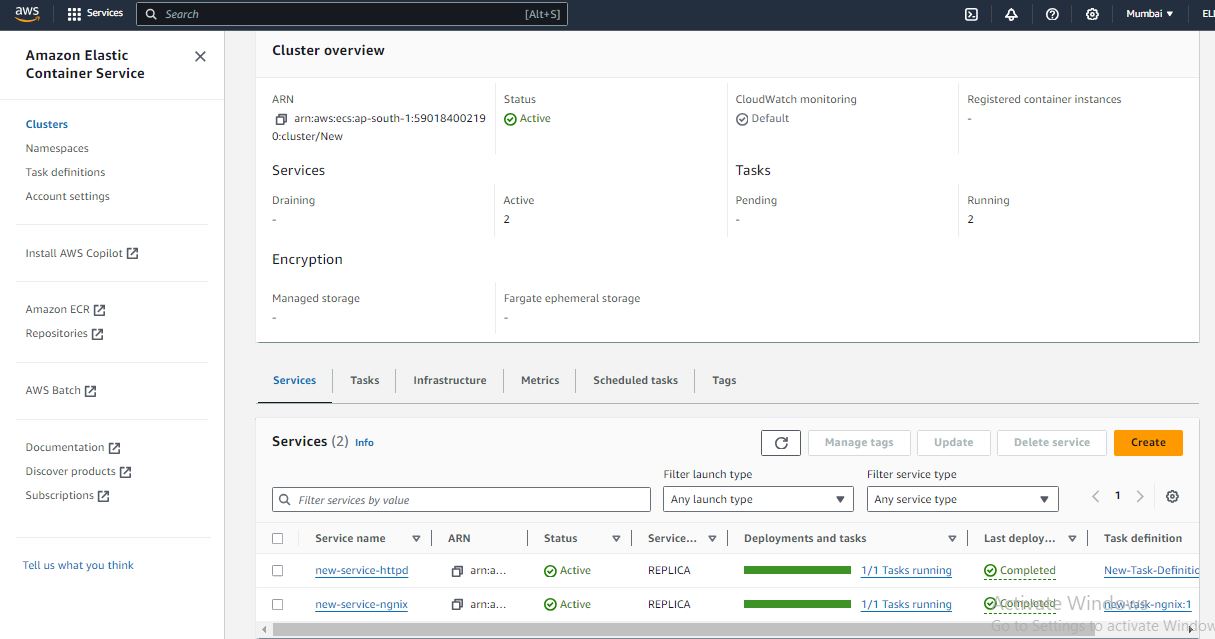Screen dimensions: 1215x639
Task: Copy the cluster ARN using copy icon
Action: (281, 119)
